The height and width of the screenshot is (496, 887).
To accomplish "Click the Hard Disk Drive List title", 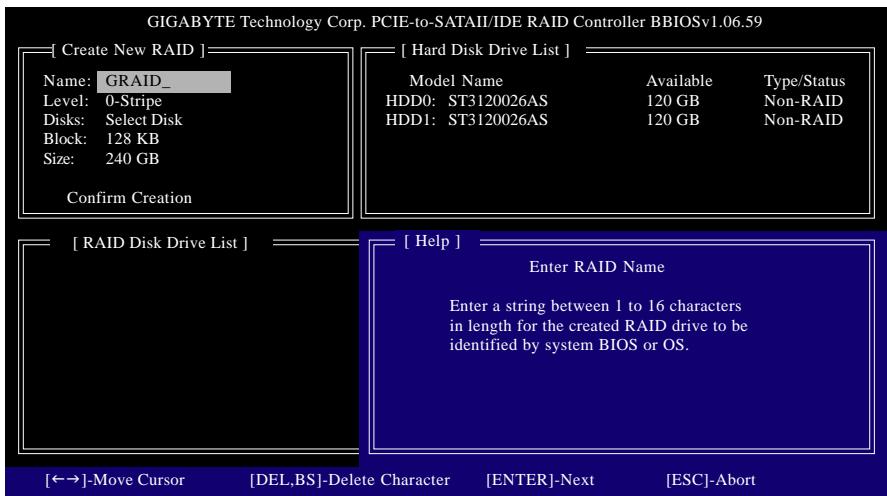I will point(485,50).
